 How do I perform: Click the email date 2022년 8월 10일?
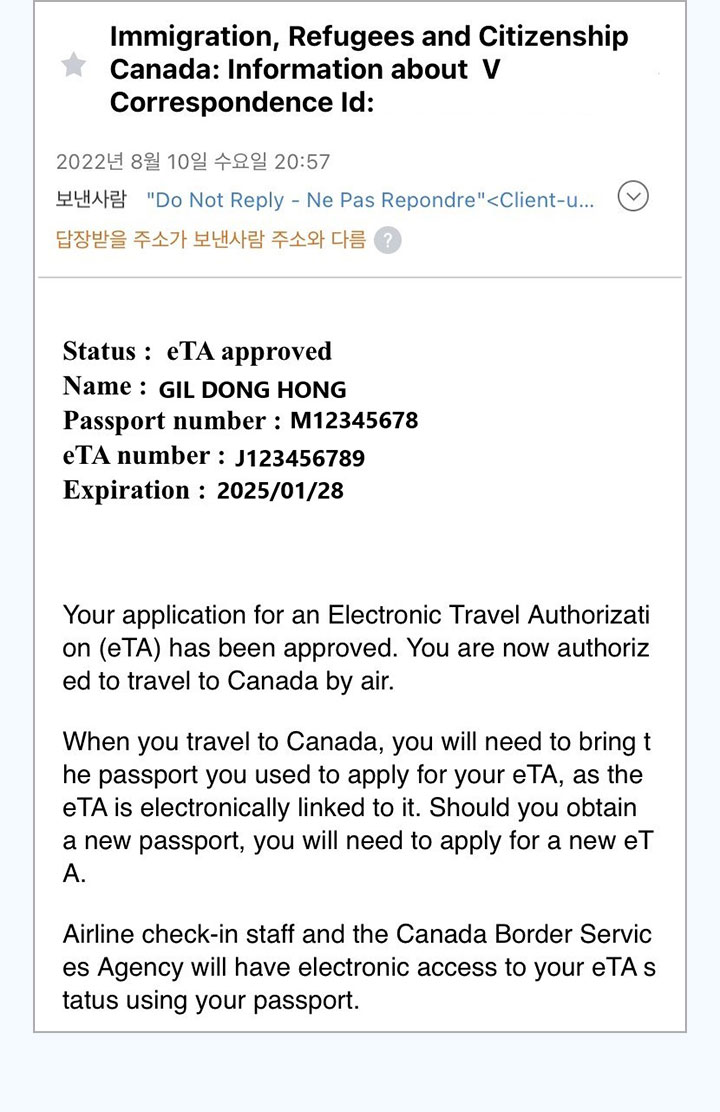[x=193, y=162]
